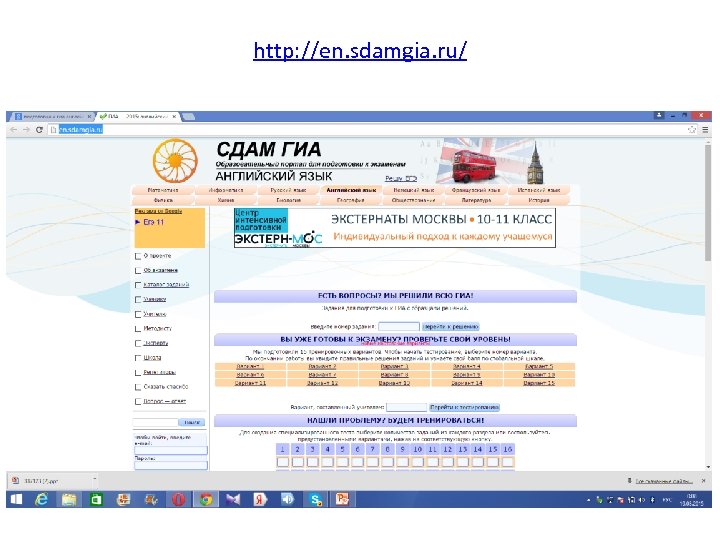This screenshot has width=720, height=540.
Task: Click the blue speaker app taskbar icon
Action: [x=287, y=499]
